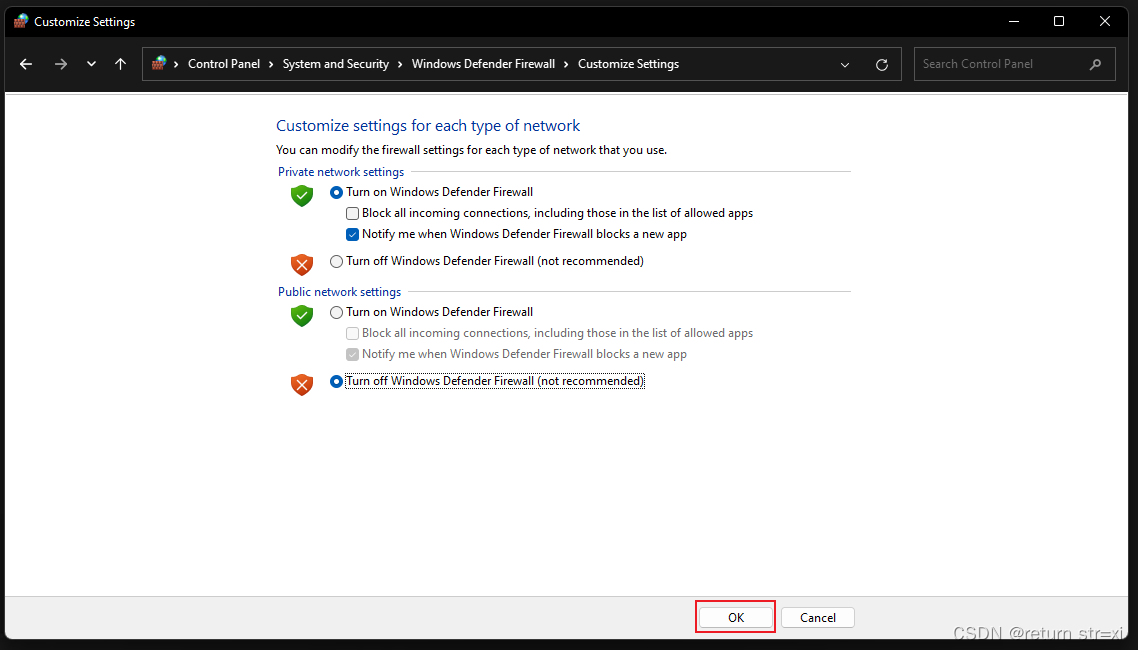Click disabled Block all incoming under public
1138x650 pixels.
point(352,334)
